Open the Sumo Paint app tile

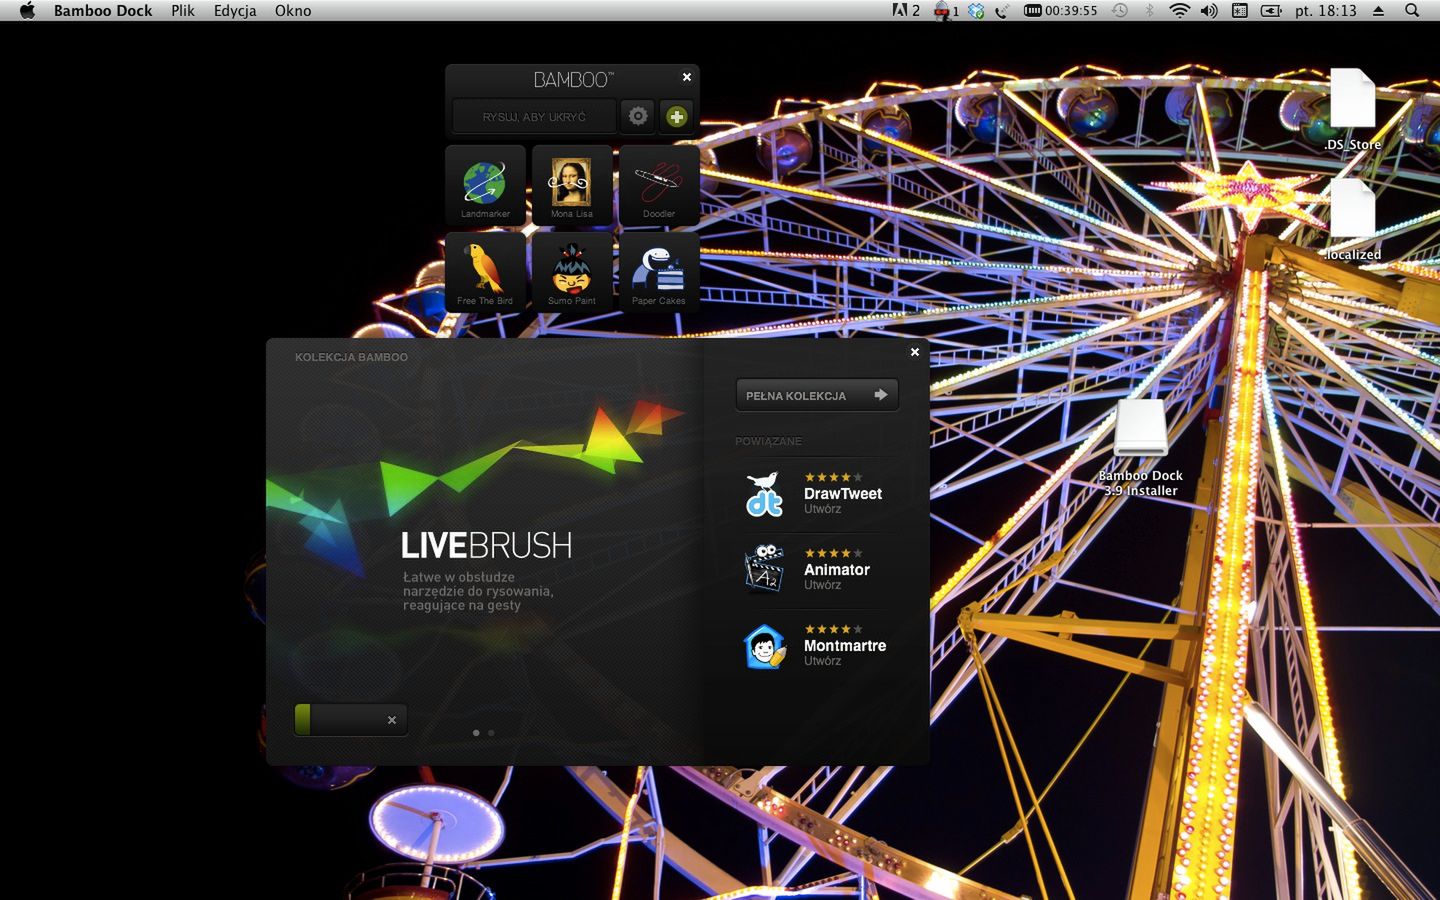point(572,272)
